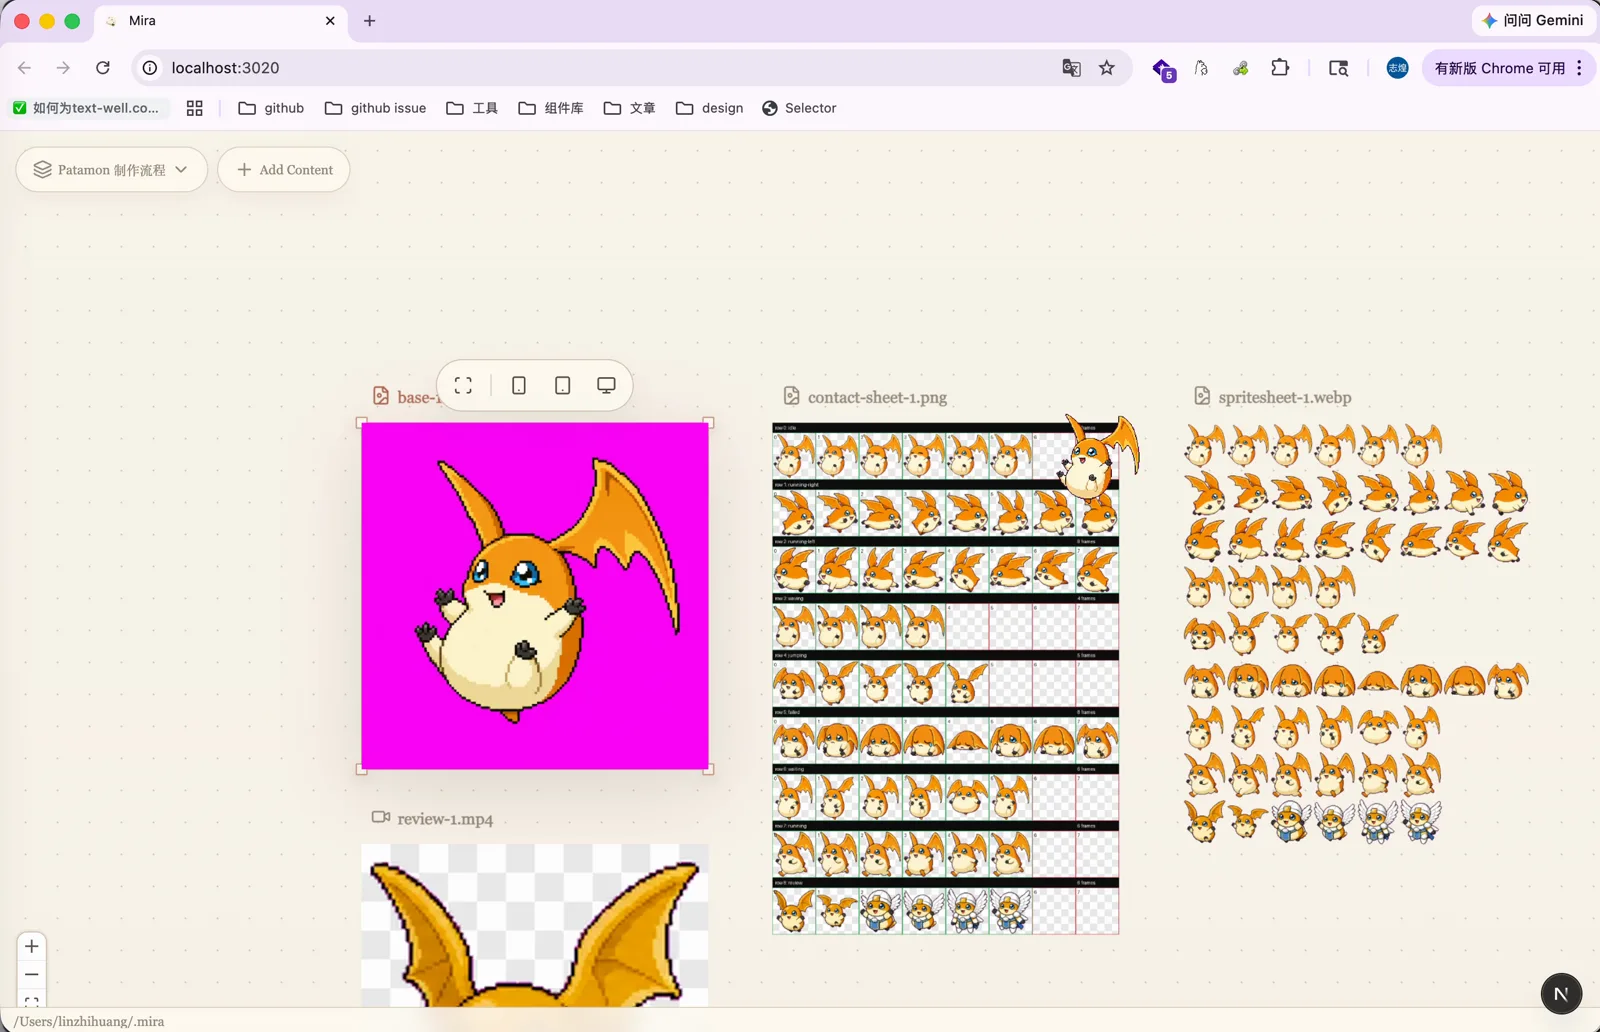Open the purple extension with badge 5
Viewport: 1600px width, 1032px height.
point(1163,69)
